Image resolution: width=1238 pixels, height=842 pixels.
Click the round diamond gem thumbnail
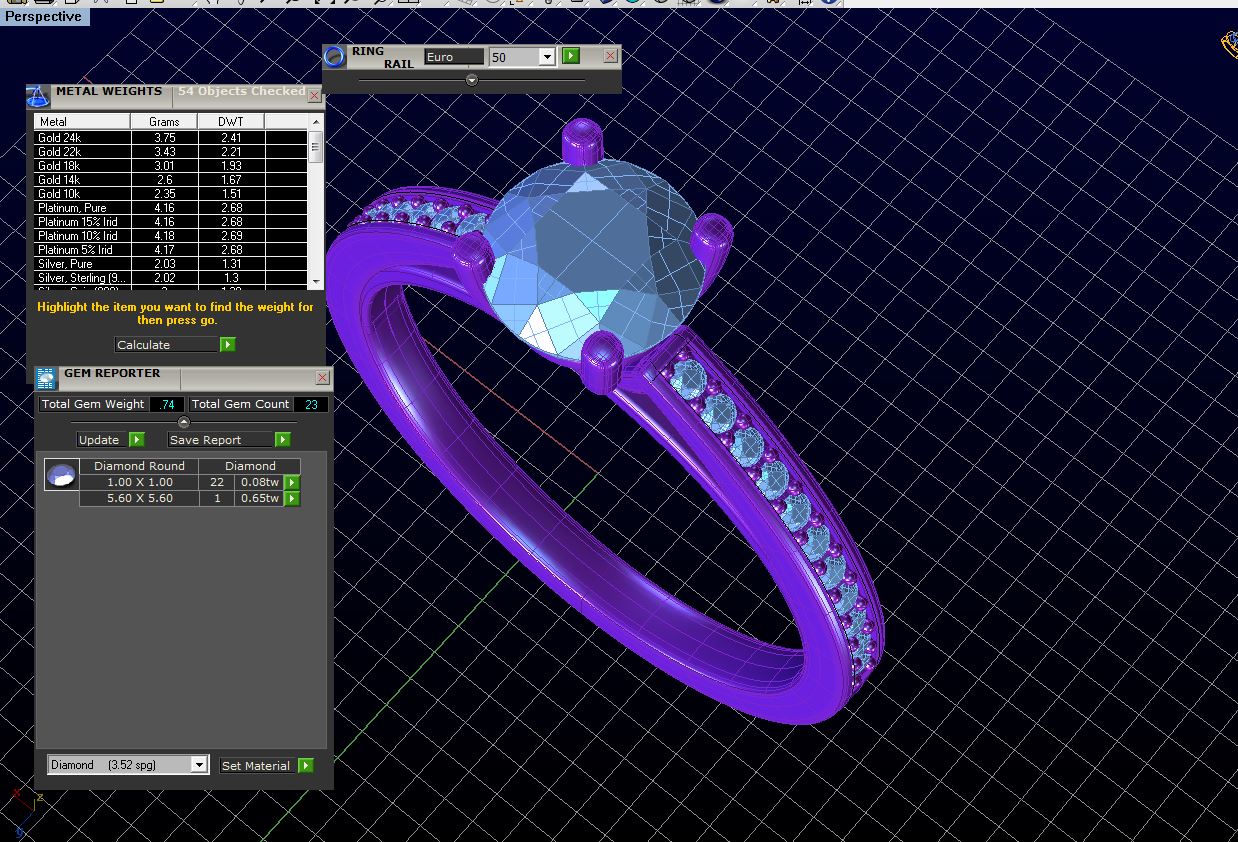click(x=62, y=475)
